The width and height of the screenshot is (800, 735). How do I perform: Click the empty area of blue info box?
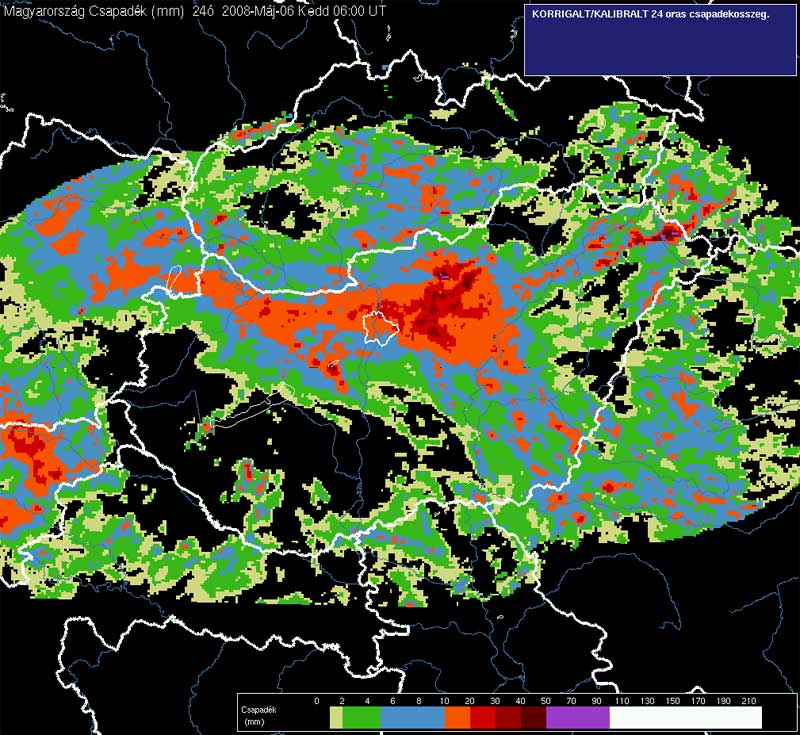[660, 50]
